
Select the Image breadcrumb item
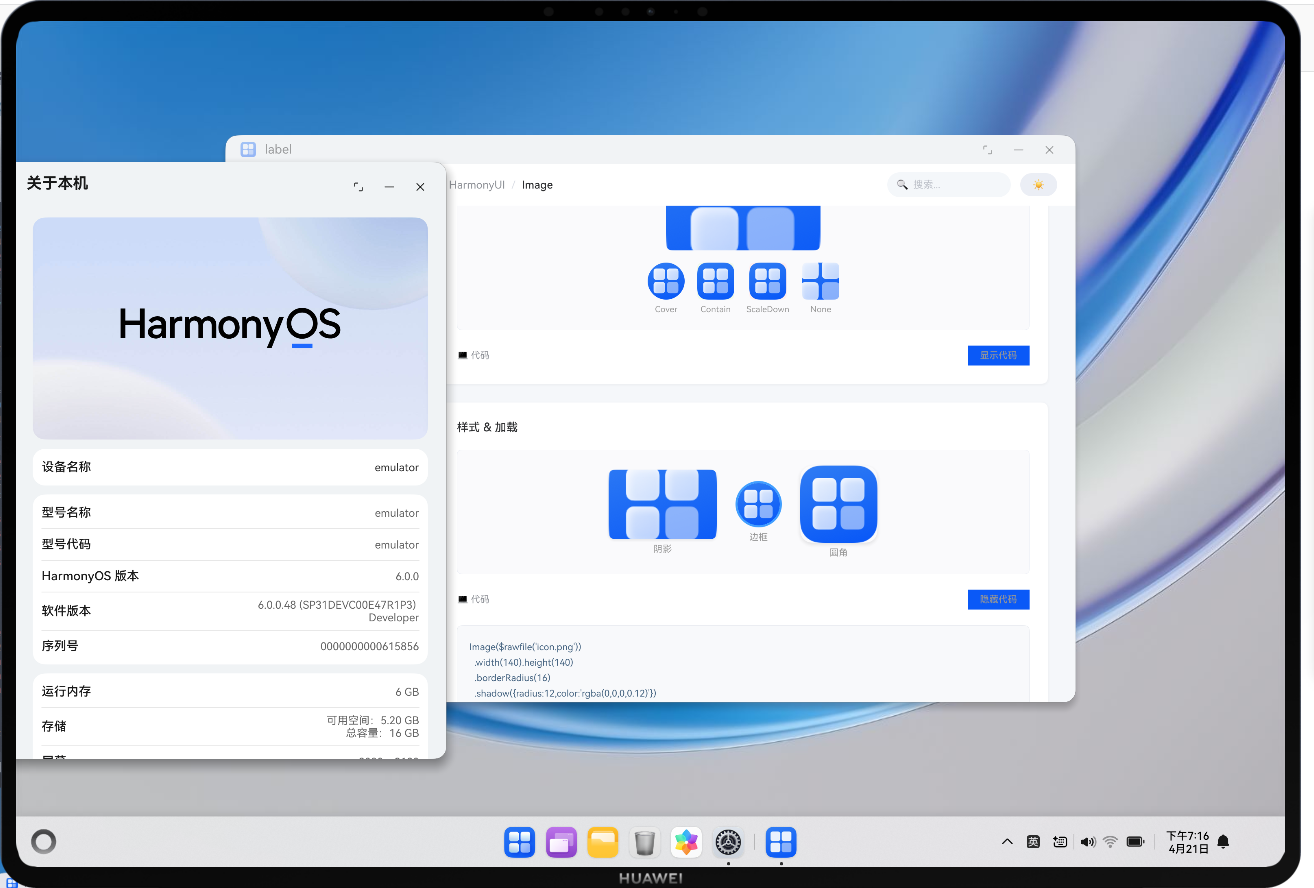click(x=537, y=185)
